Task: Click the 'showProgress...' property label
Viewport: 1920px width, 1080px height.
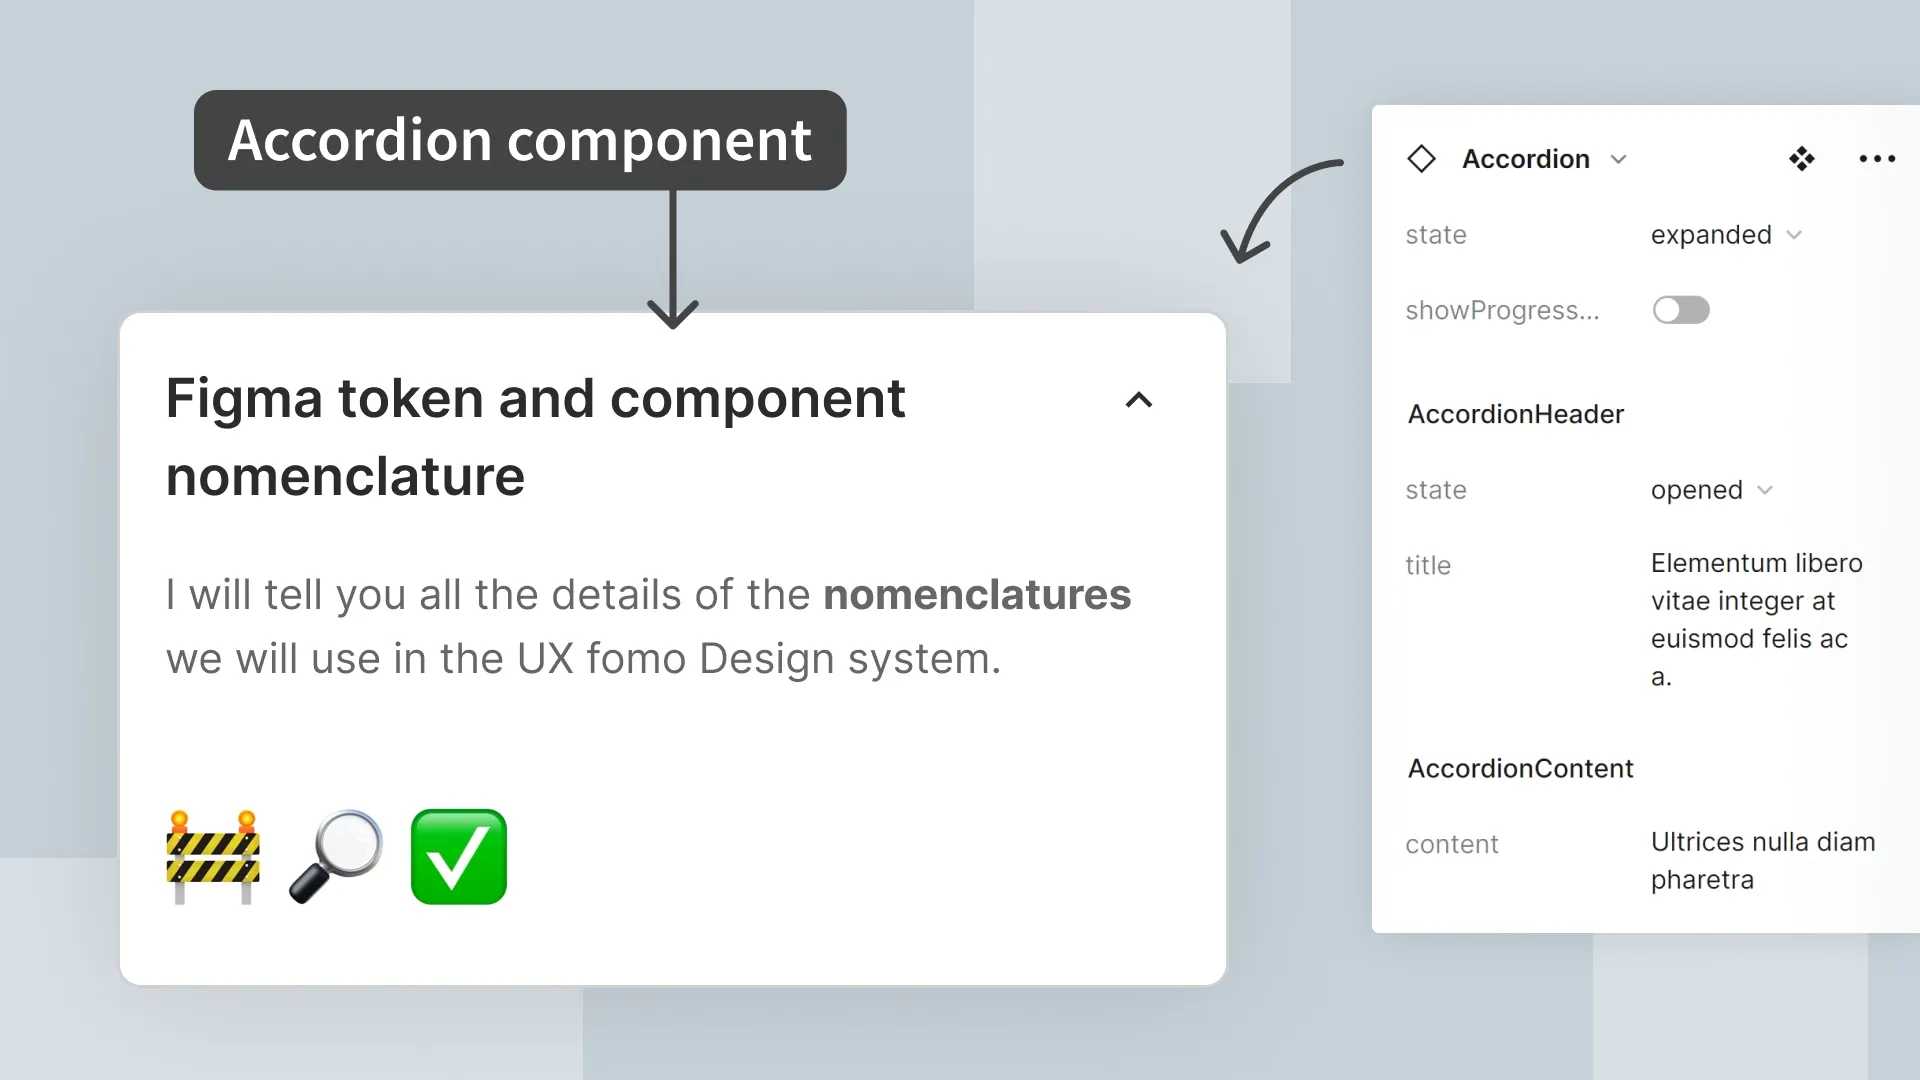Action: click(1502, 311)
